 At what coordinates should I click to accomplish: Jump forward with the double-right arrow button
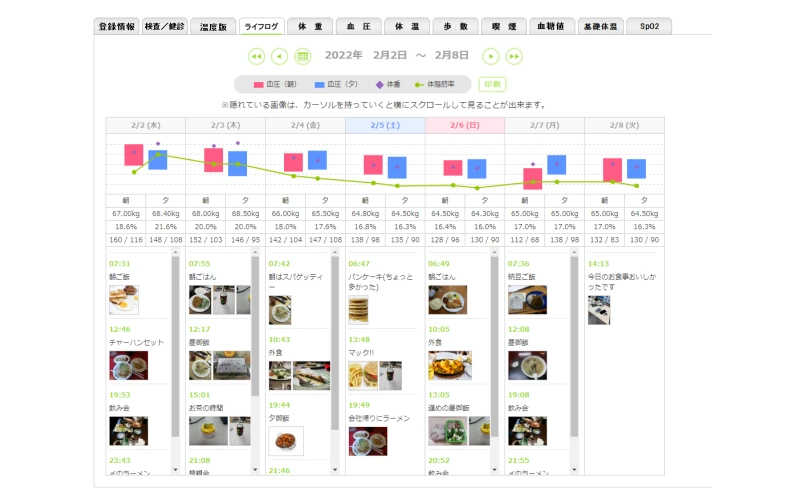click(x=515, y=57)
